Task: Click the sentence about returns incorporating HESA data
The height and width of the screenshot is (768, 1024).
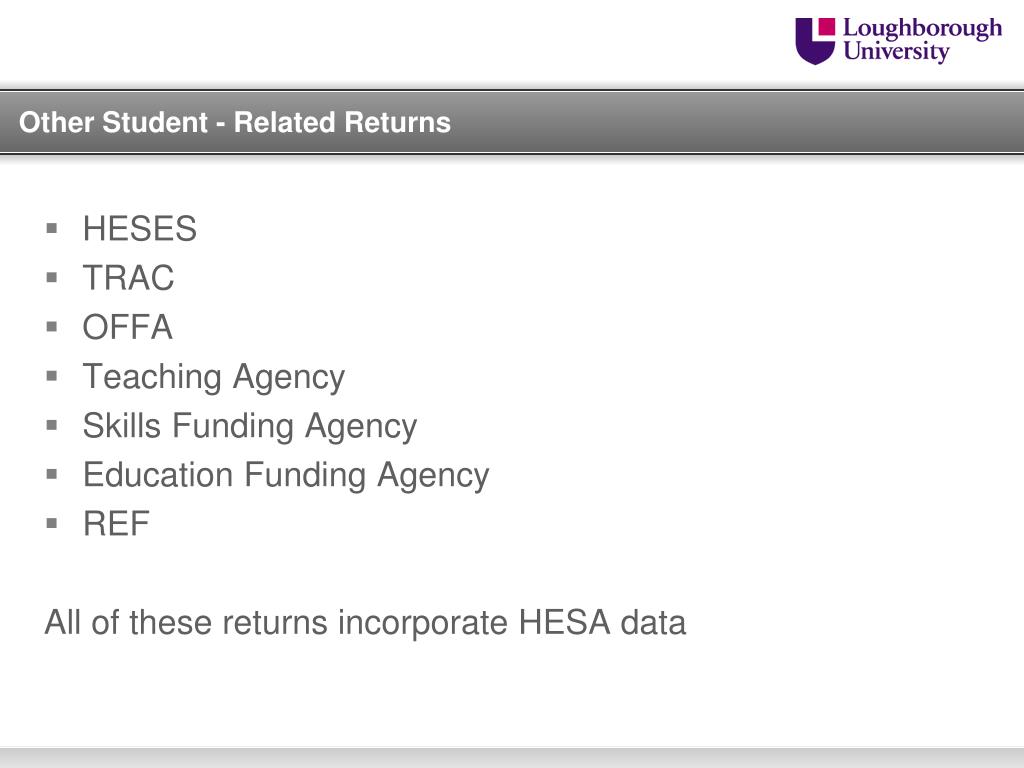Action: (x=365, y=622)
